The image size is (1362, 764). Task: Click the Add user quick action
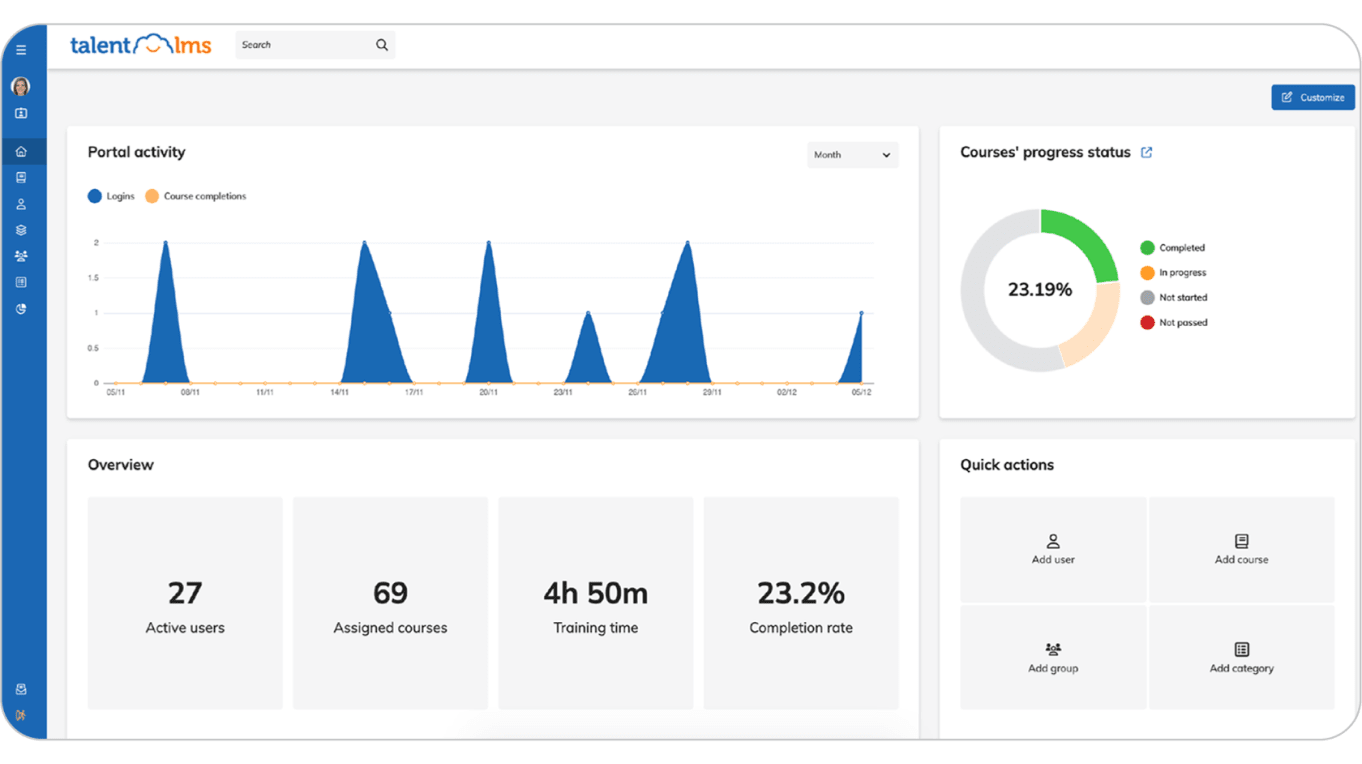(x=1053, y=549)
